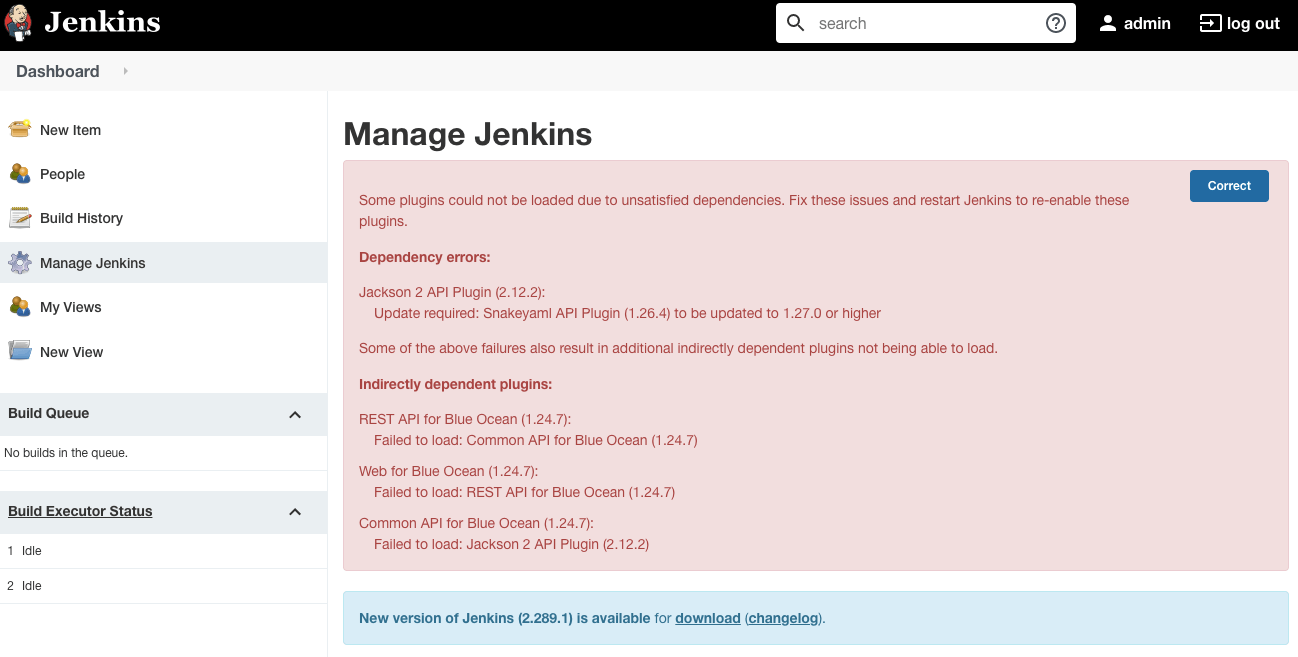Image resolution: width=1298 pixels, height=657 pixels.
Task: Click the admin username link
Action: click(x=1147, y=23)
